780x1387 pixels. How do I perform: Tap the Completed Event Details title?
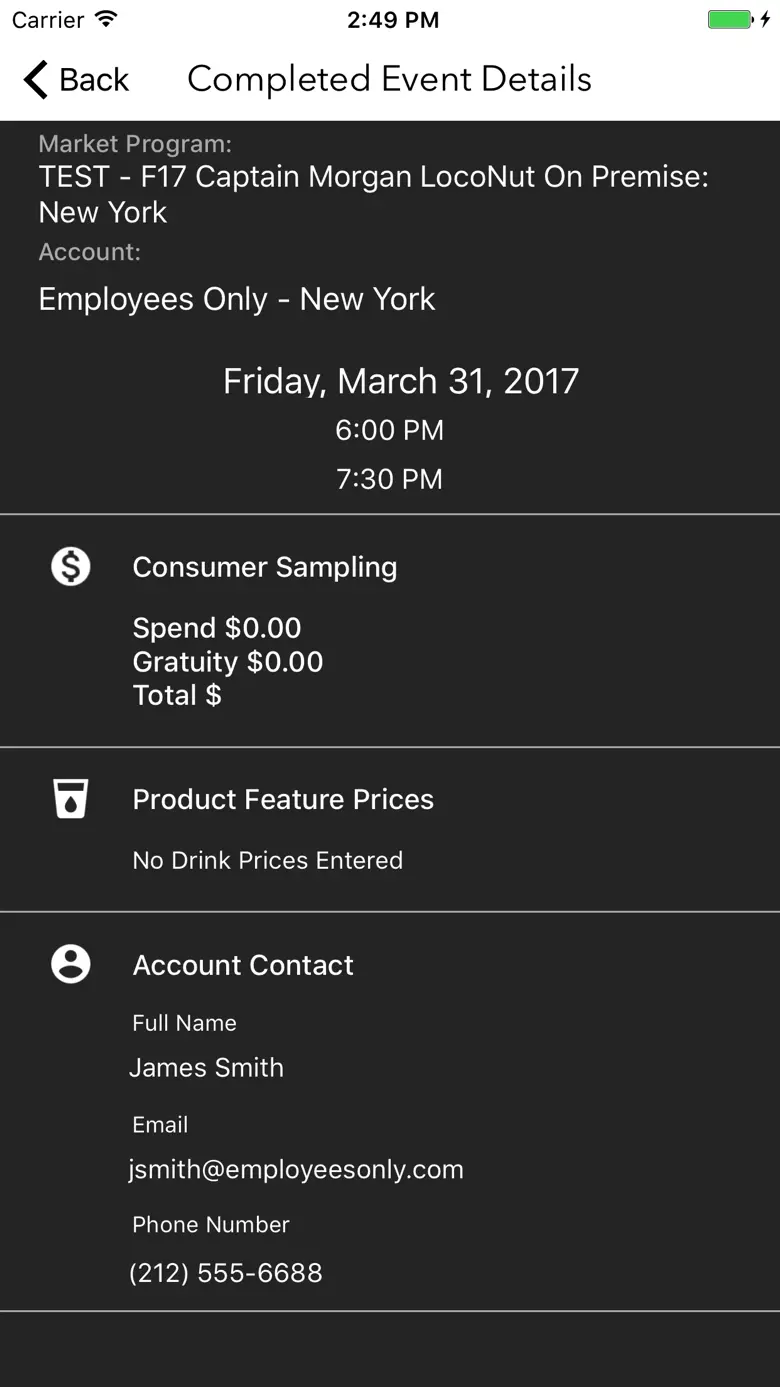point(389,79)
